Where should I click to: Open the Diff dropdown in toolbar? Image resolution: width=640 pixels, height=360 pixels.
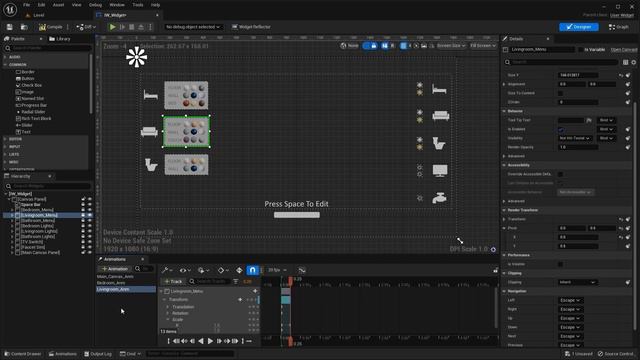point(86,27)
